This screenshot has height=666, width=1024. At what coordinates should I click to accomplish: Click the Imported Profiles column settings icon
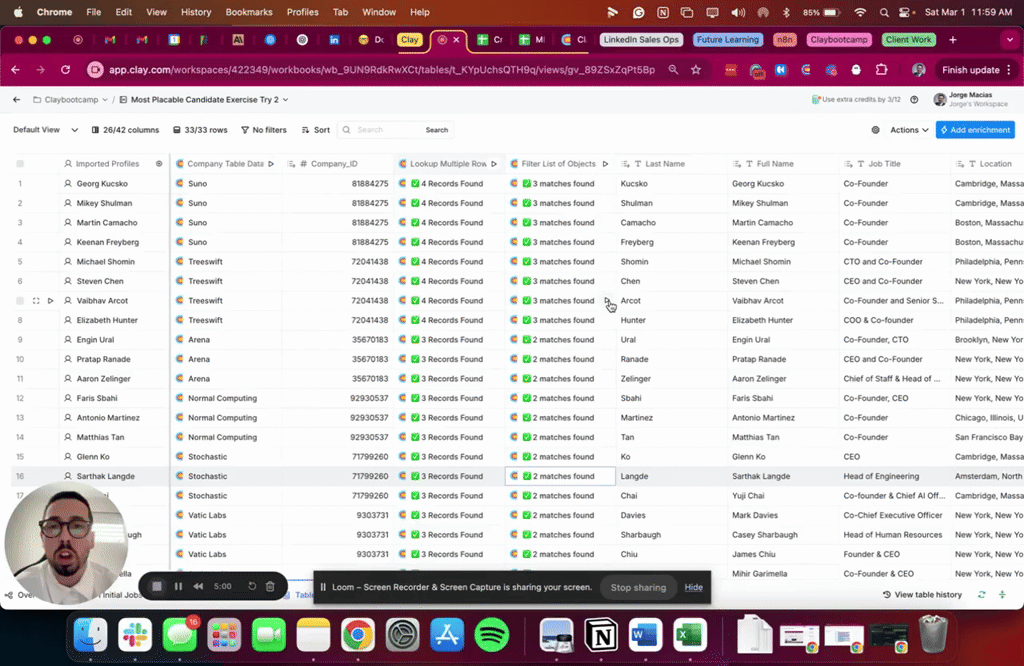158,164
